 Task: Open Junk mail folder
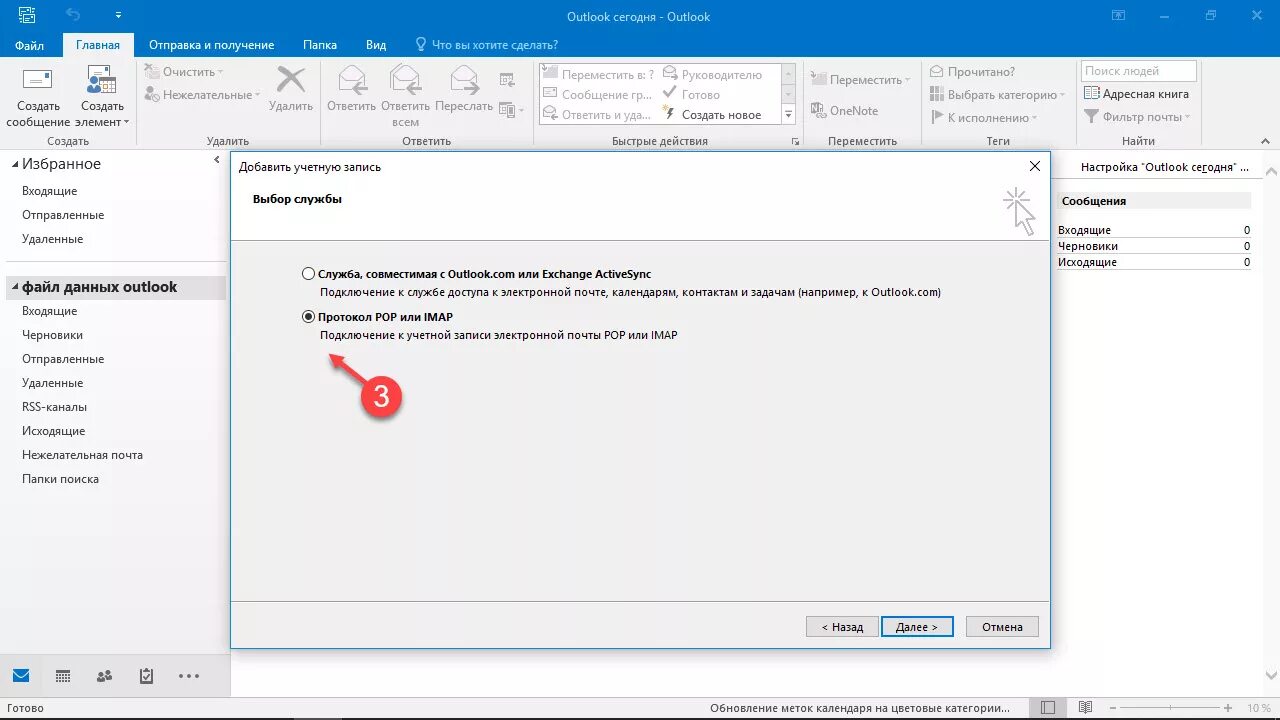click(82, 455)
